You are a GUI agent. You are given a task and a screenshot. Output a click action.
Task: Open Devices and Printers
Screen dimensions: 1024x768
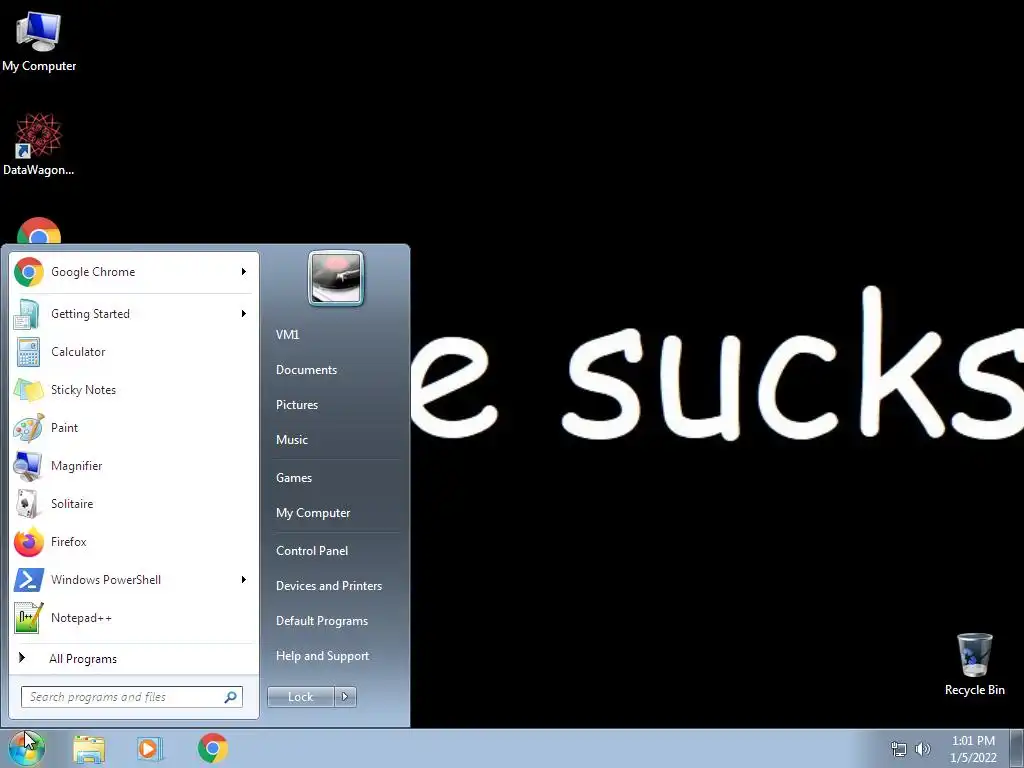tap(329, 586)
